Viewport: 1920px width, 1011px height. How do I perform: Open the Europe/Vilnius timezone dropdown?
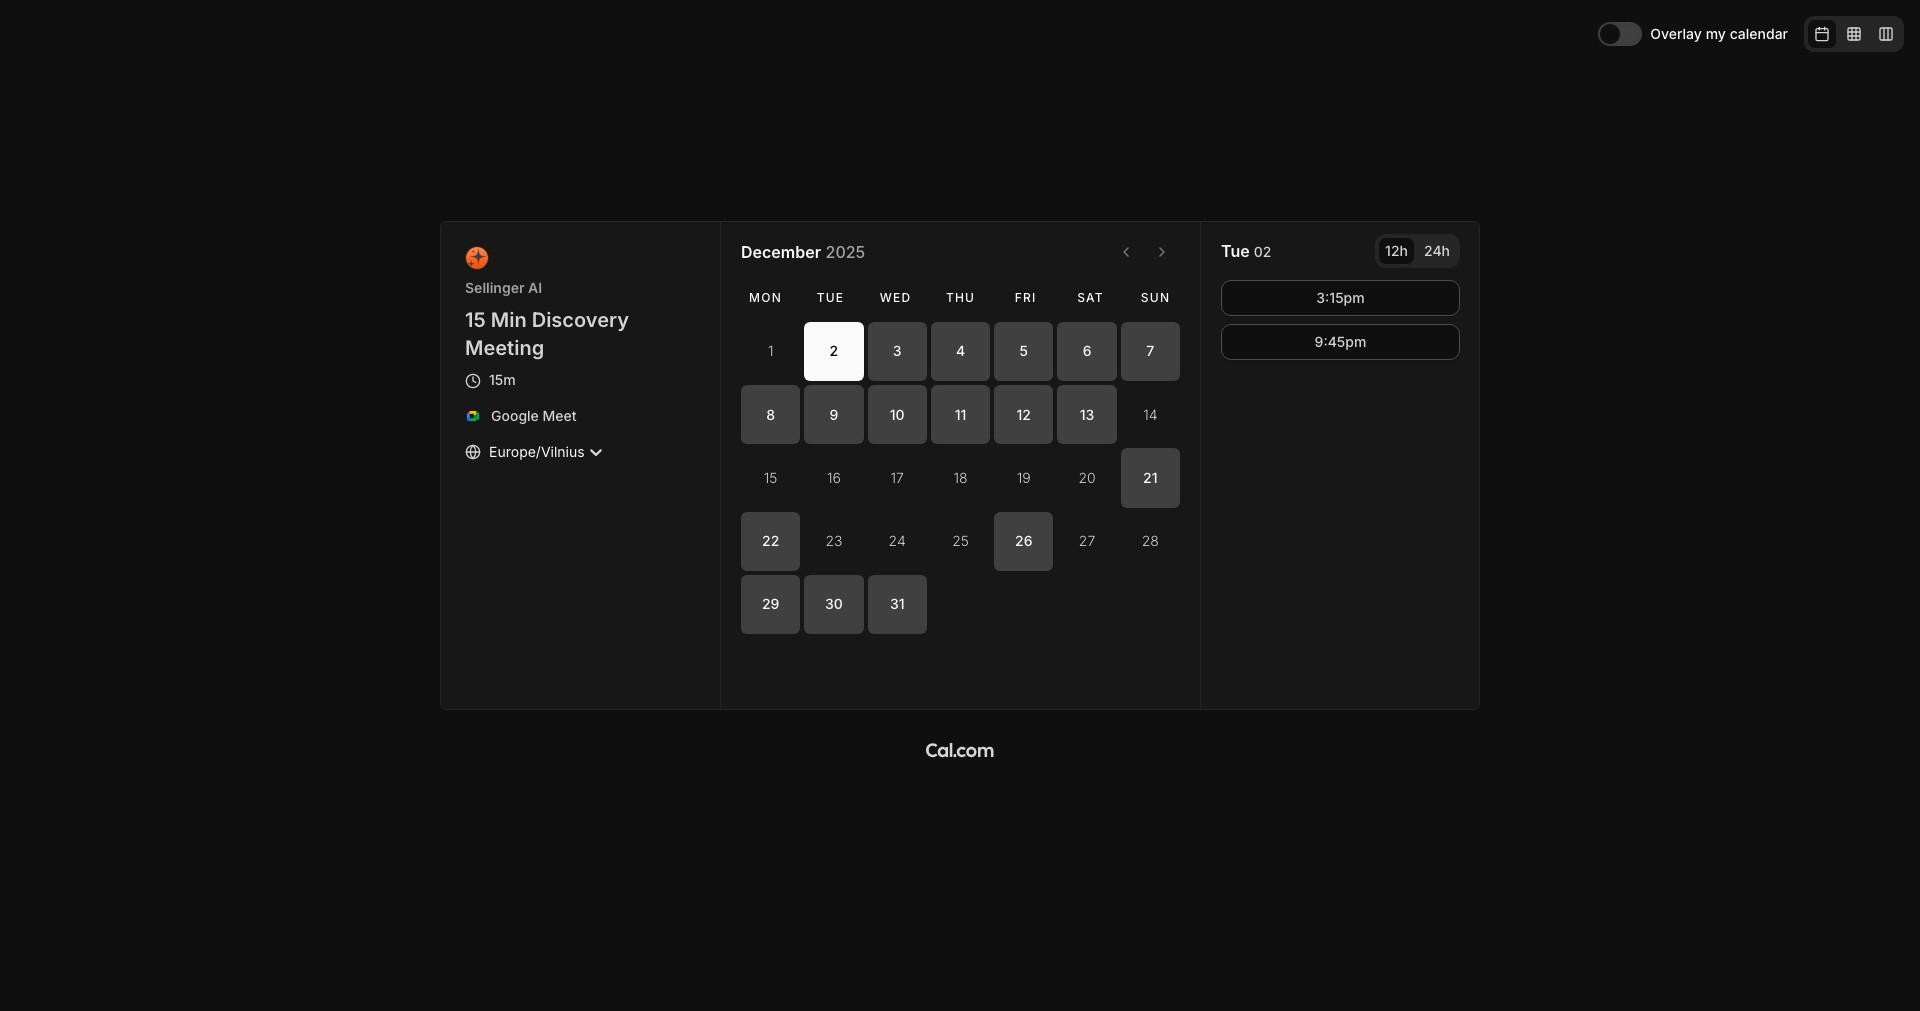pyautogui.click(x=545, y=452)
